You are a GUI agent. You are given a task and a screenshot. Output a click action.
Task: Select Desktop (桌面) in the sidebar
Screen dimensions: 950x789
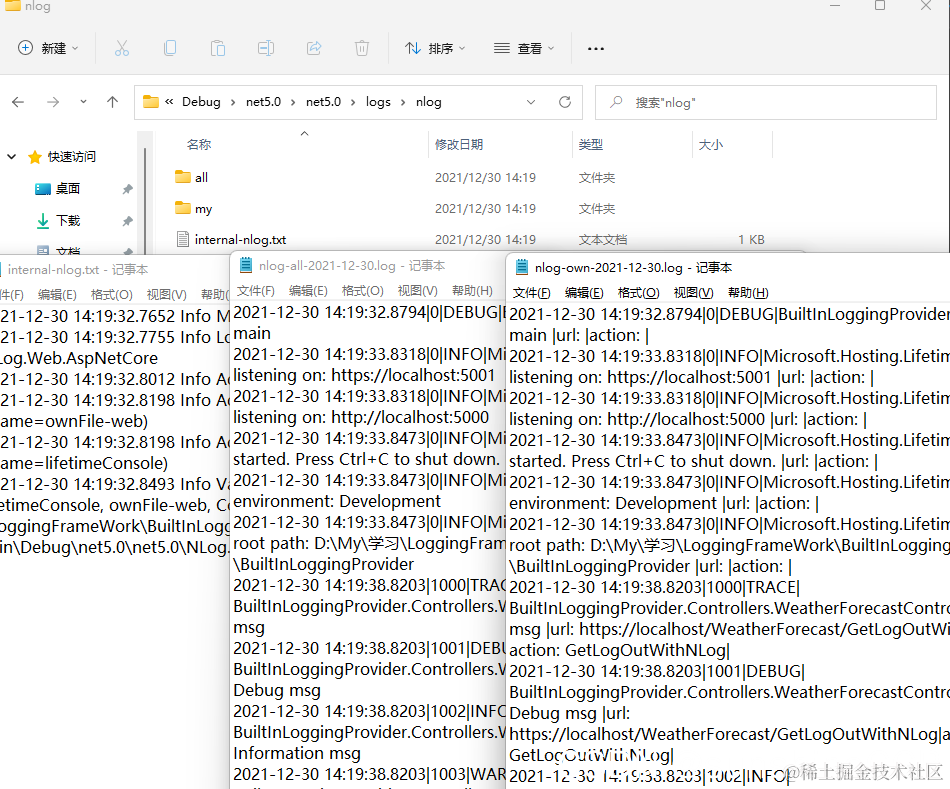tap(68, 188)
